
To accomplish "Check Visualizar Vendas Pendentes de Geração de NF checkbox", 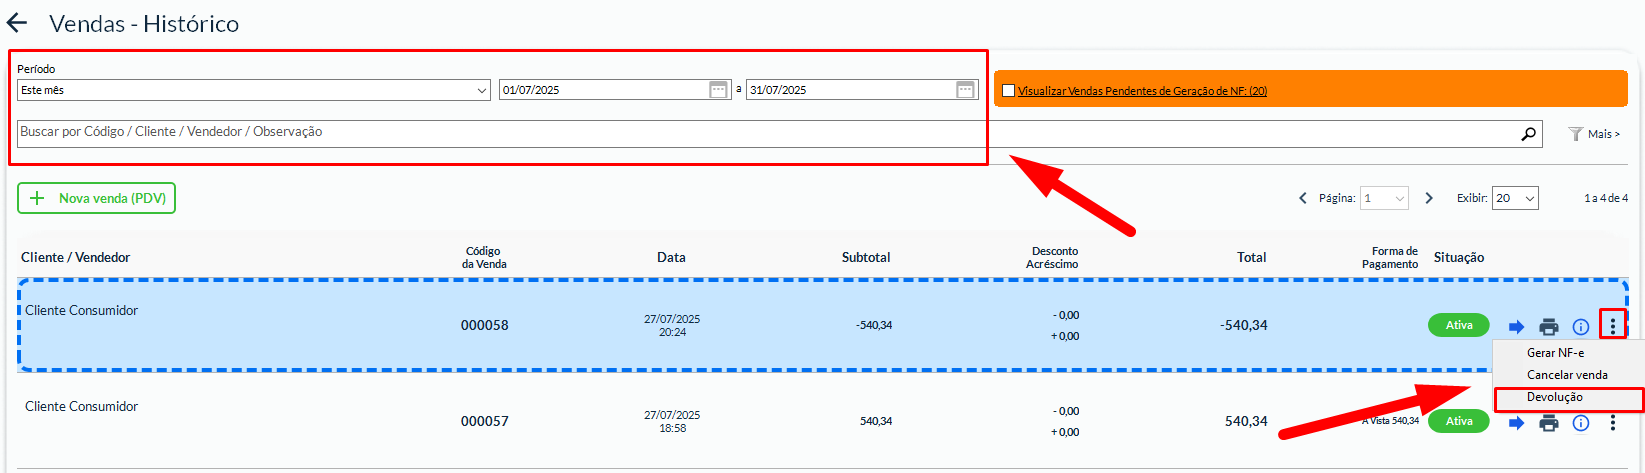I will 1008,91.
